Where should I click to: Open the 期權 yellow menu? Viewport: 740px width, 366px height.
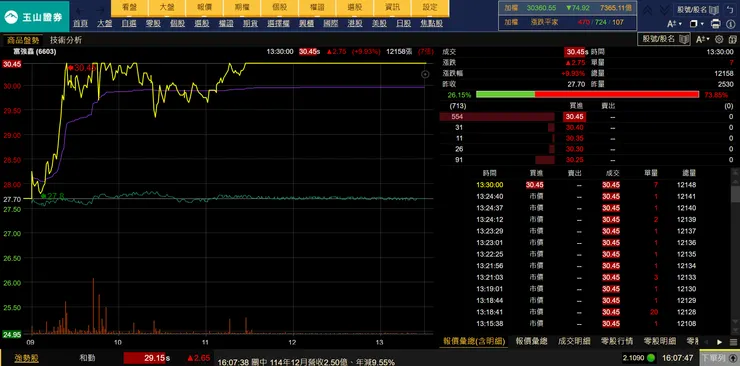tap(242, 8)
